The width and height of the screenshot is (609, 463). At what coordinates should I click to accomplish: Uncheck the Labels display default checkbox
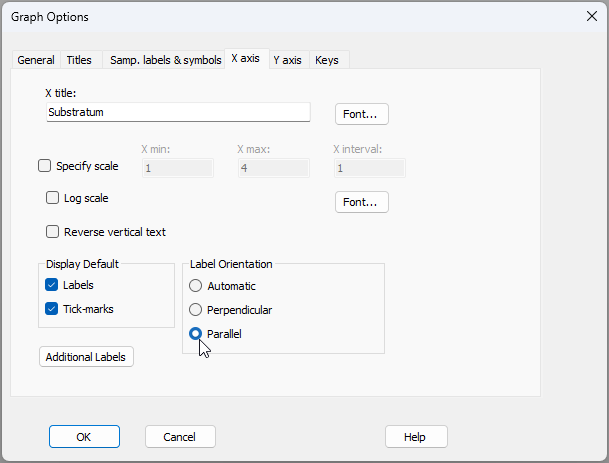click(x=53, y=285)
